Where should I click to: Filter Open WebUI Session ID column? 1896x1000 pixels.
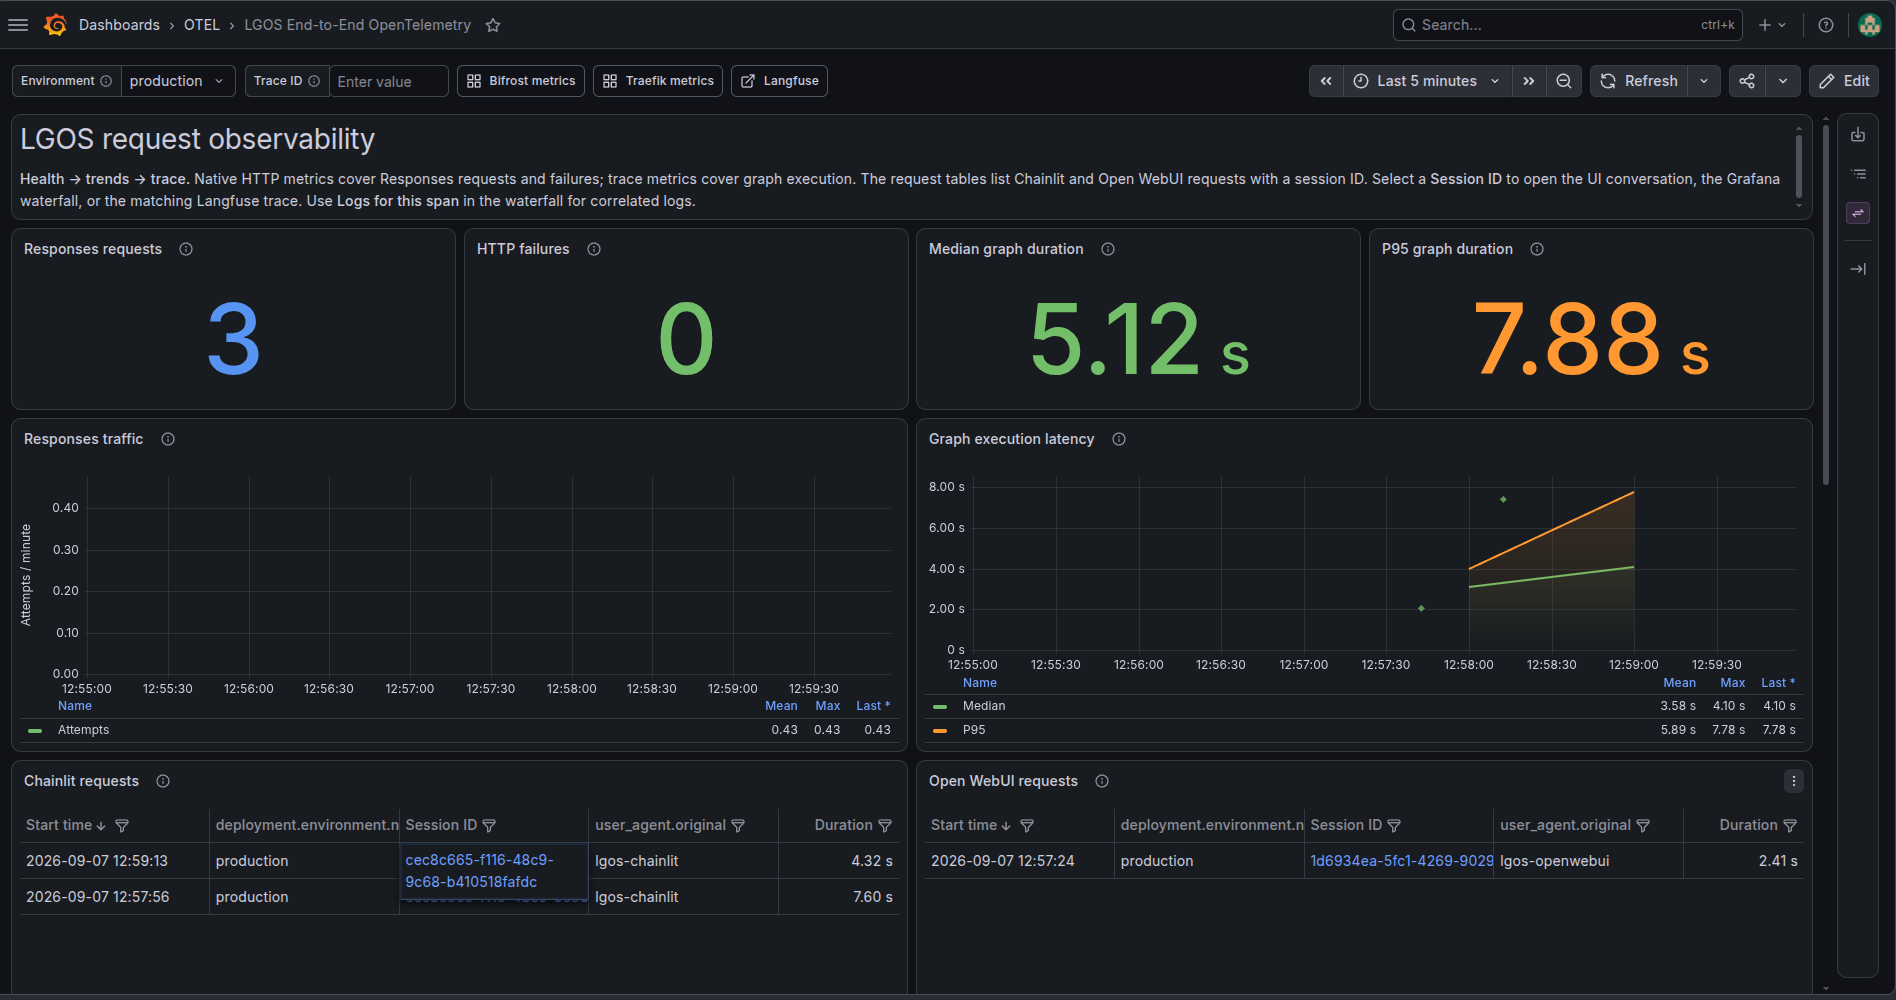tap(1394, 826)
